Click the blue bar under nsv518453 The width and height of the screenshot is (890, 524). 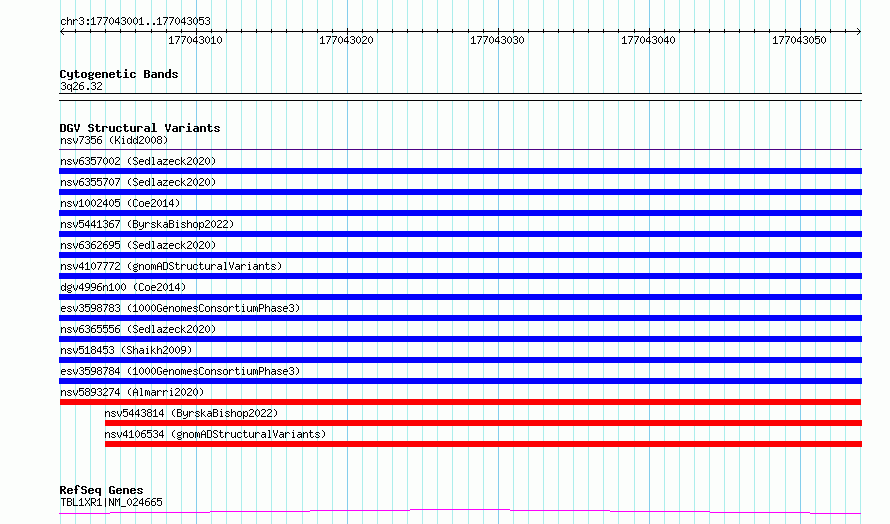pos(460,360)
